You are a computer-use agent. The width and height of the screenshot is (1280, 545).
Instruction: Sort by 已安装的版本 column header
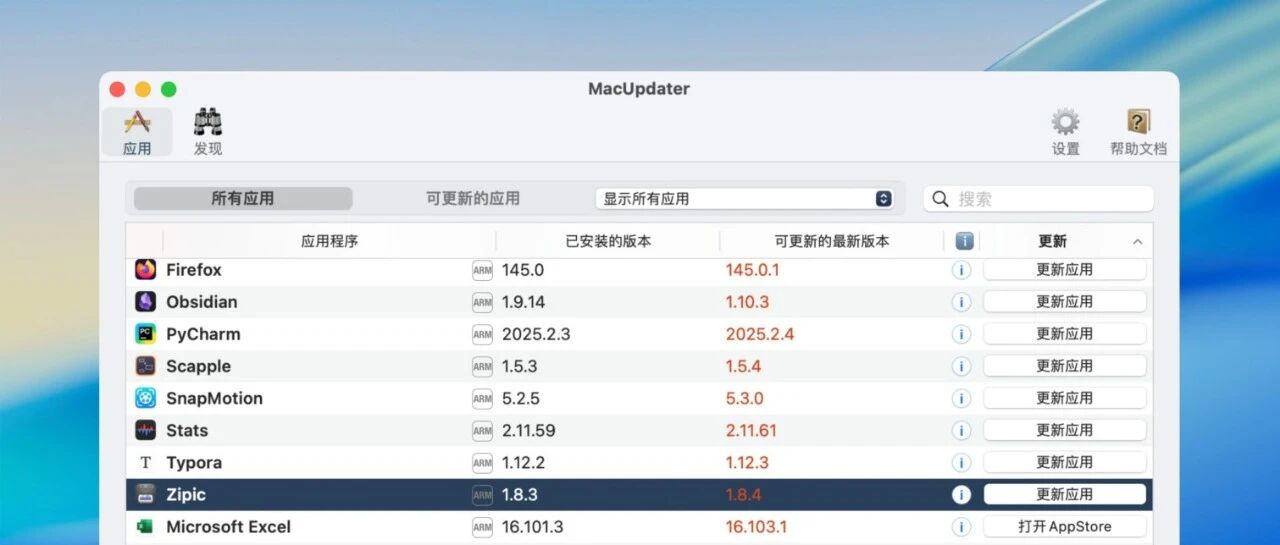pyautogui.click(x=608, y=241)
